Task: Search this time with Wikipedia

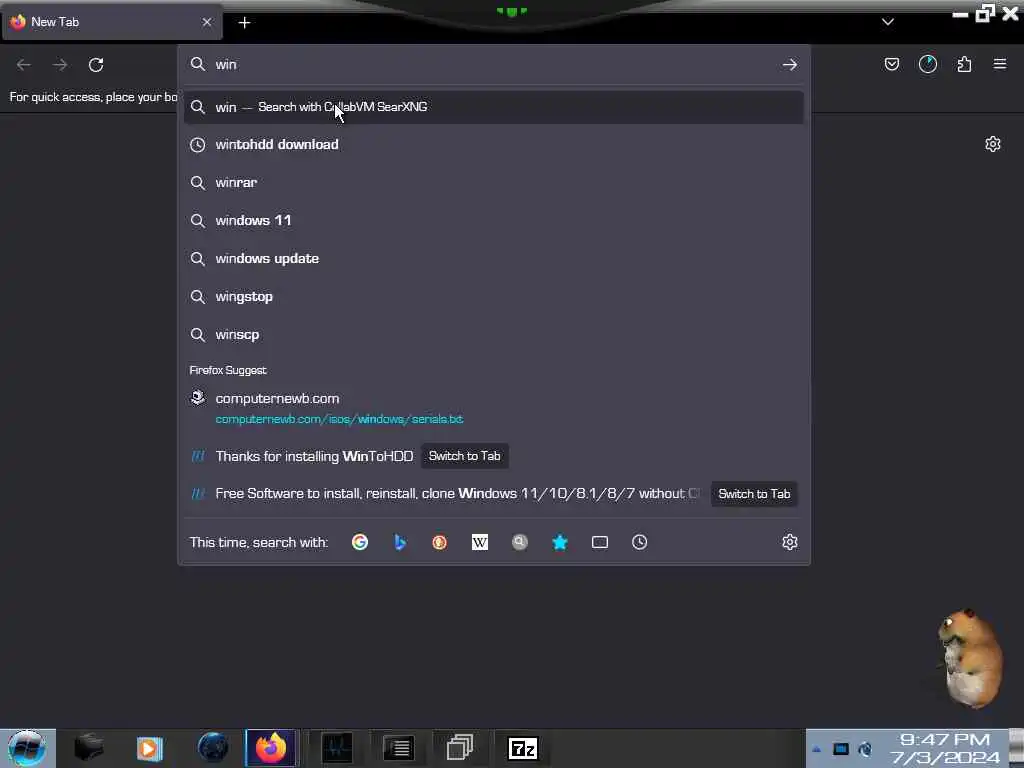Action: pyautogui.click(x=479, y=542)
